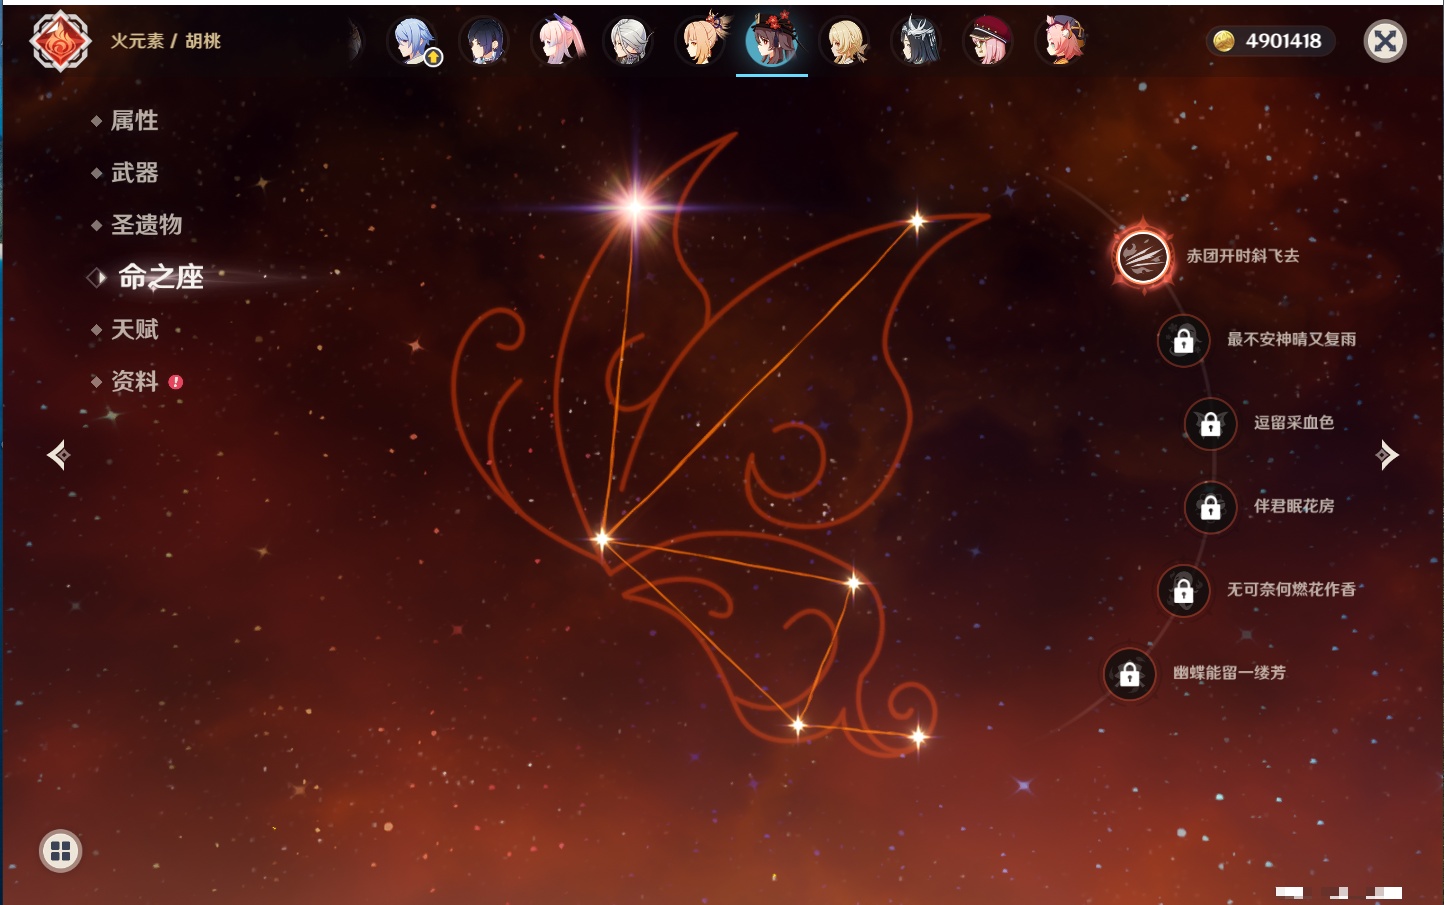This screenshot has width=1444, height=905.
Task: Click the locked constellation 幽蝶能留一缕芳 icon
Action: [1129, 674]
